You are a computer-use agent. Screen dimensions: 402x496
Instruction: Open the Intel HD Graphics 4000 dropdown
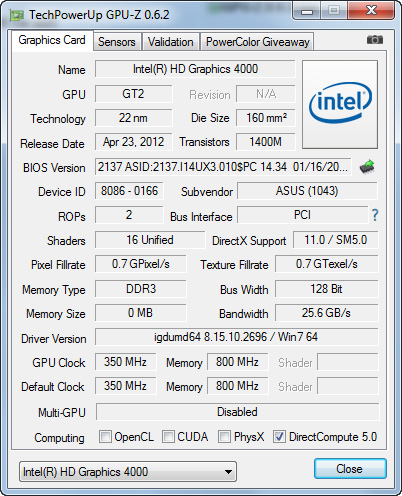pos(128,471)
